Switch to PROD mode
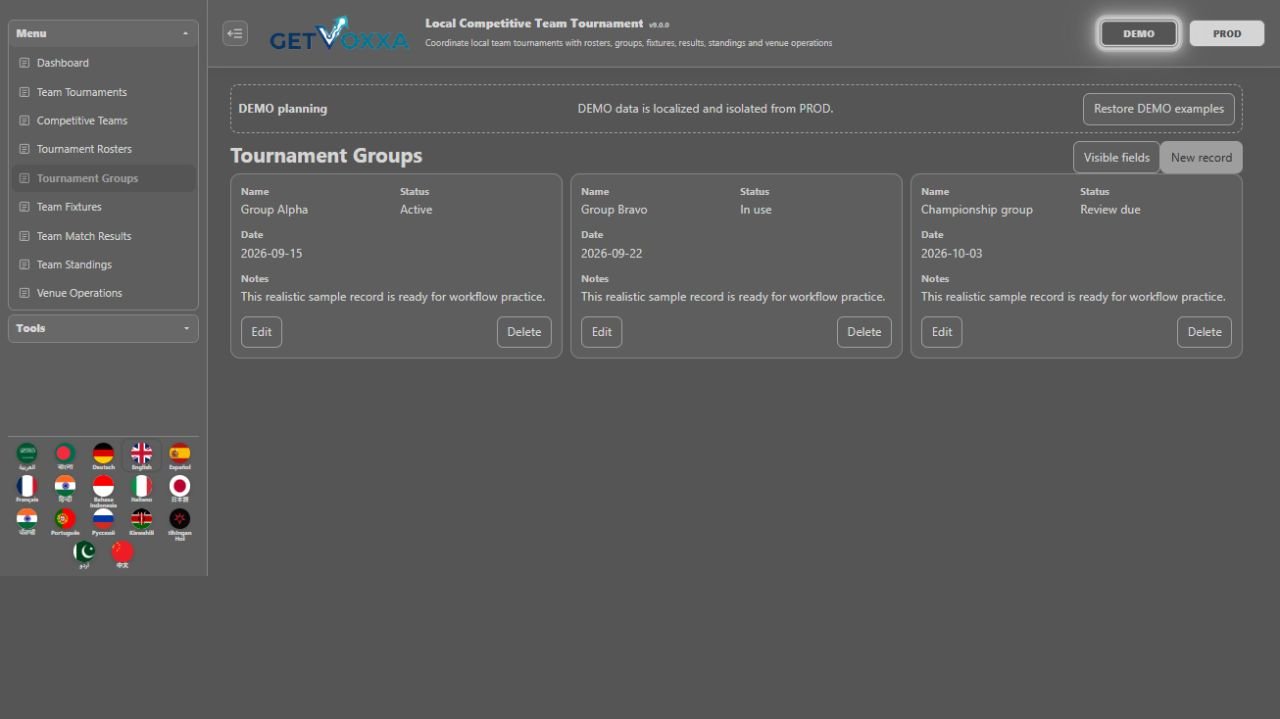The height and width of the screenshot is (719, 1280). click(1227, 33)
